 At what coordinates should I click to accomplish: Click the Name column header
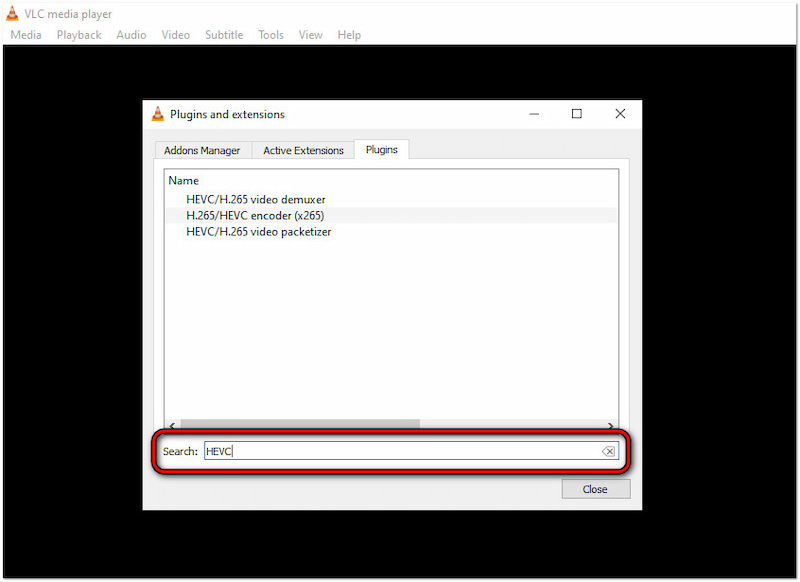tap(184, 181)
